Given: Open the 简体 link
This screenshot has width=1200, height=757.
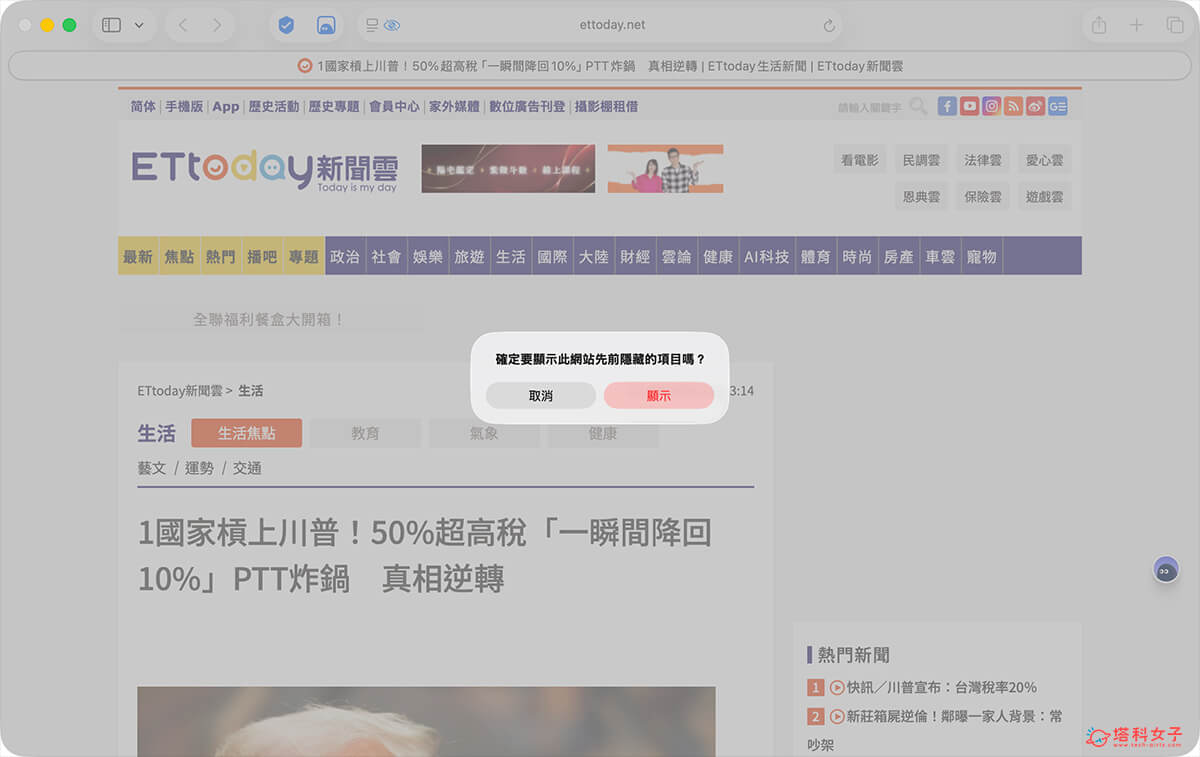Looking at the screenshot, I should tap(143, 106).
